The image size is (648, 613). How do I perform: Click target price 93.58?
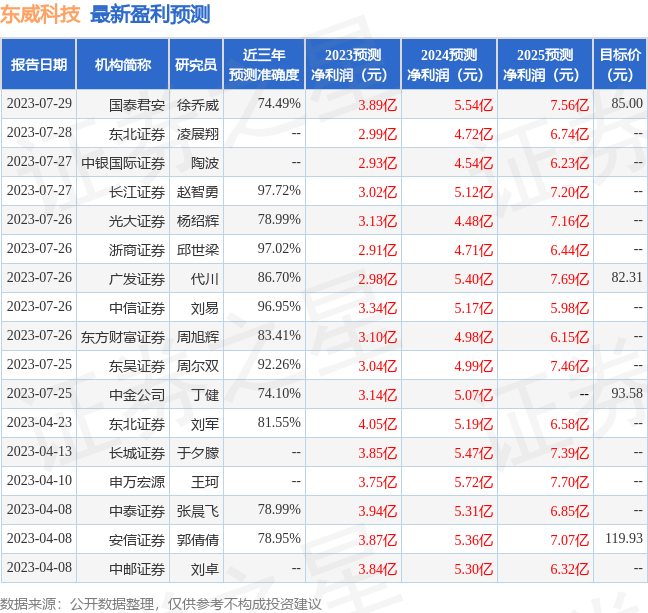[x=627, y=394]
